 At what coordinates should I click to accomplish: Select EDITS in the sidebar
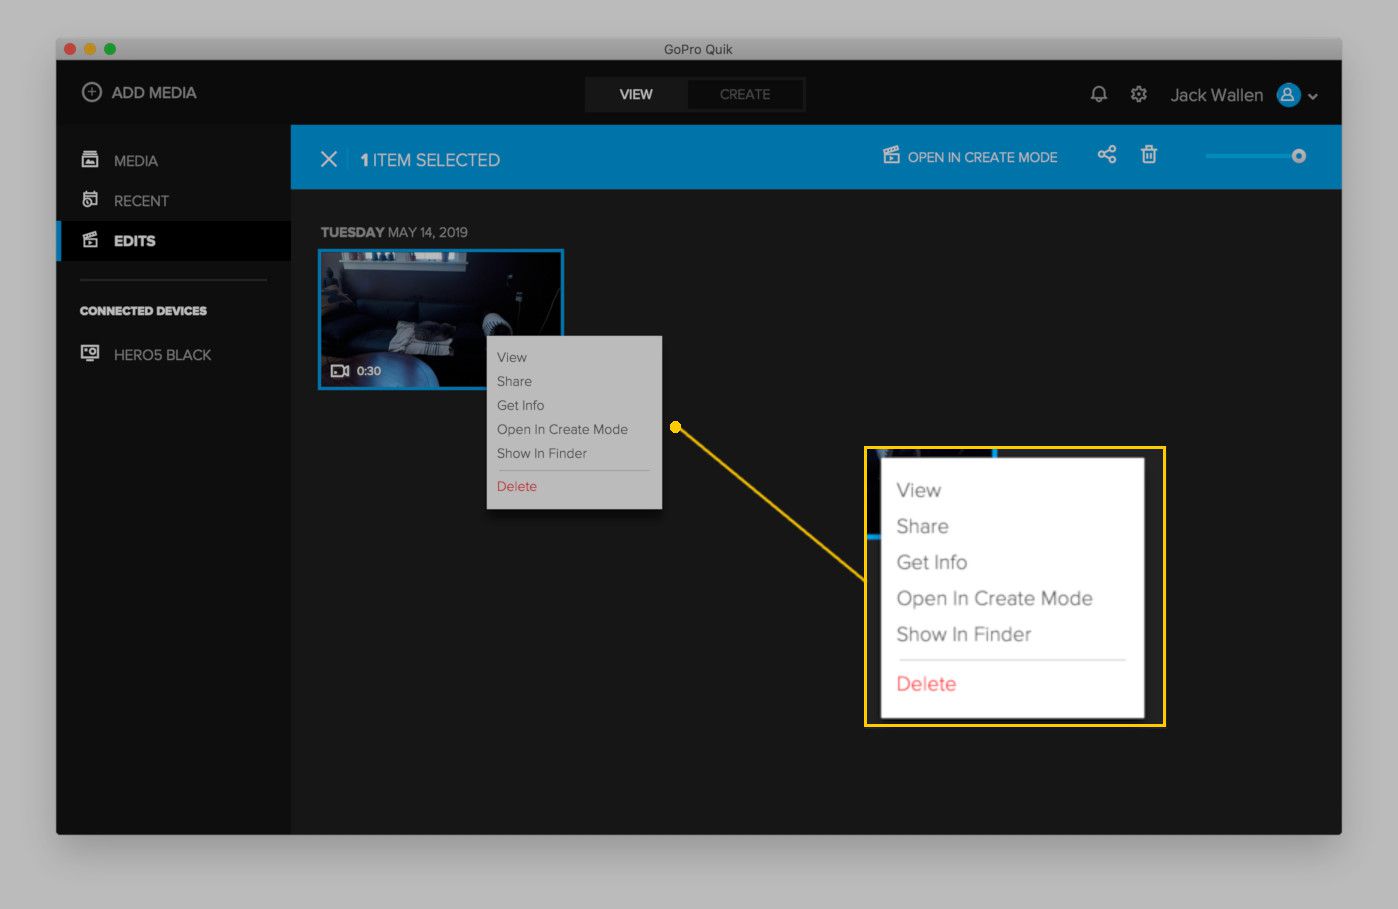coord(174,240)
